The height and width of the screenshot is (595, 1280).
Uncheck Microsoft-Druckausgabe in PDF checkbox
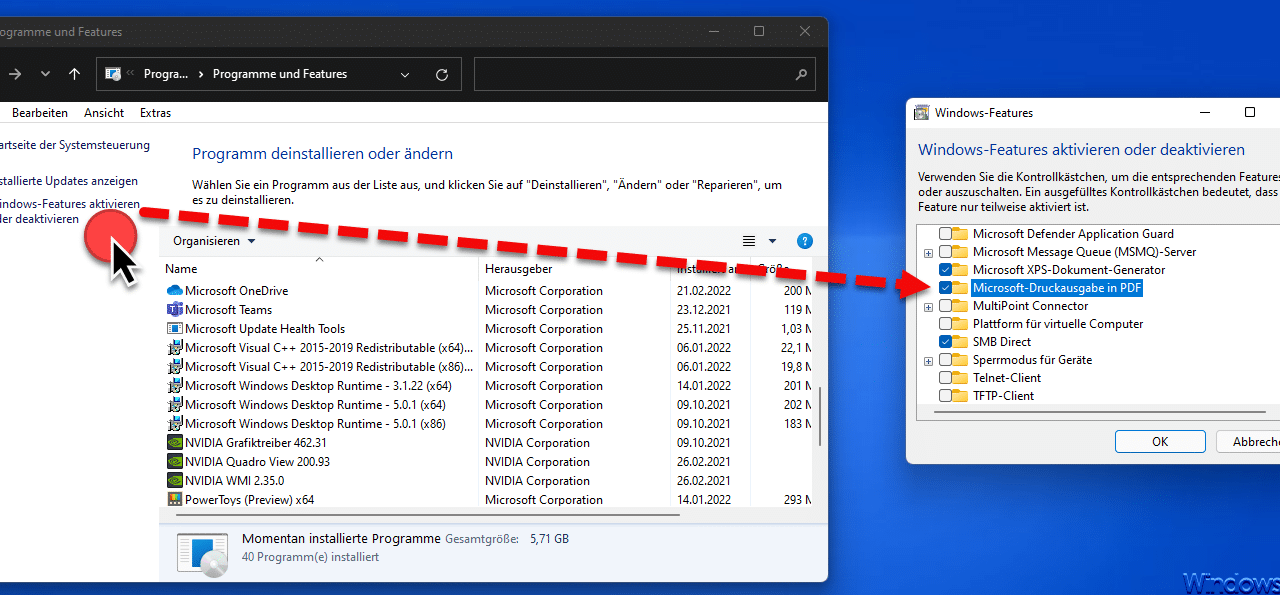click(945, 288)
